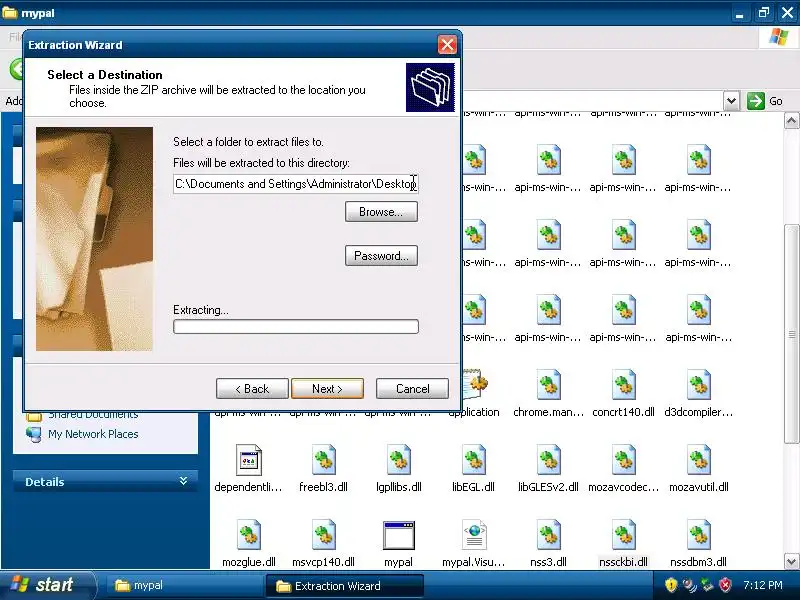Click Browse... to choose a destination folder

coord(381,212)
